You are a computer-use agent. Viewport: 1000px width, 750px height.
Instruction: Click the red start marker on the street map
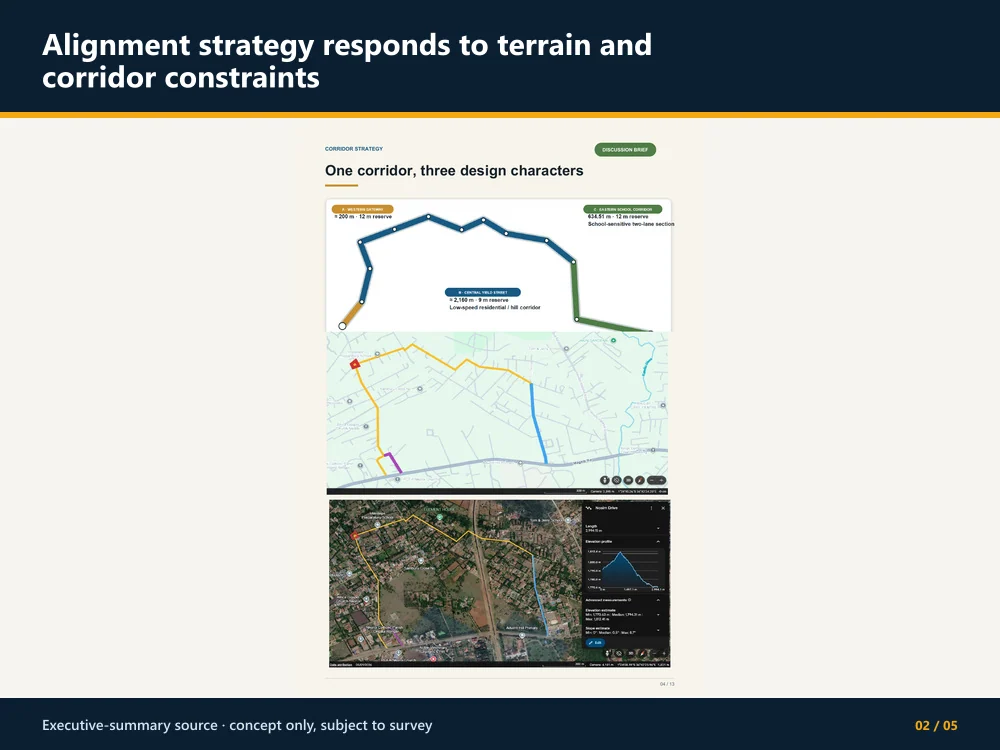(355, 364)
